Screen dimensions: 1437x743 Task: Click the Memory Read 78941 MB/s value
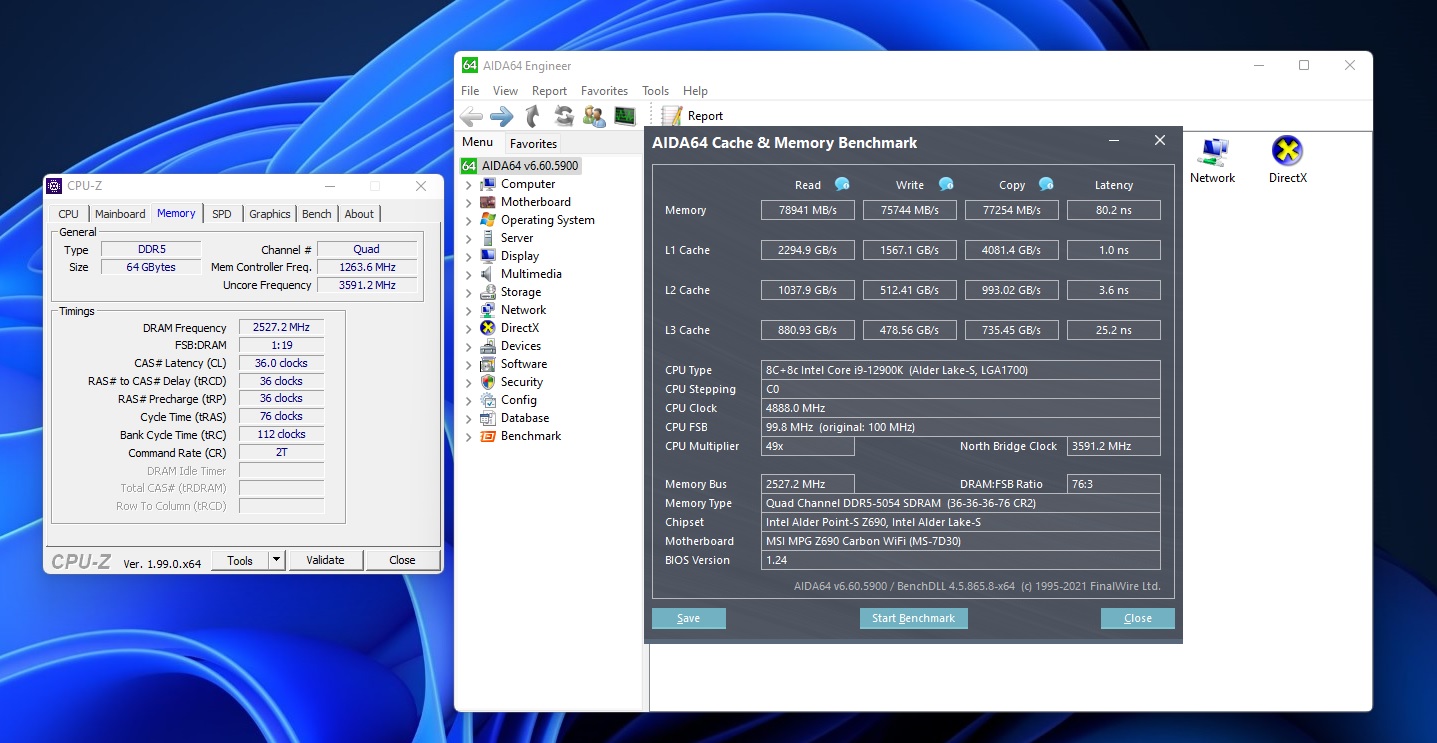(x=808, y=210)
